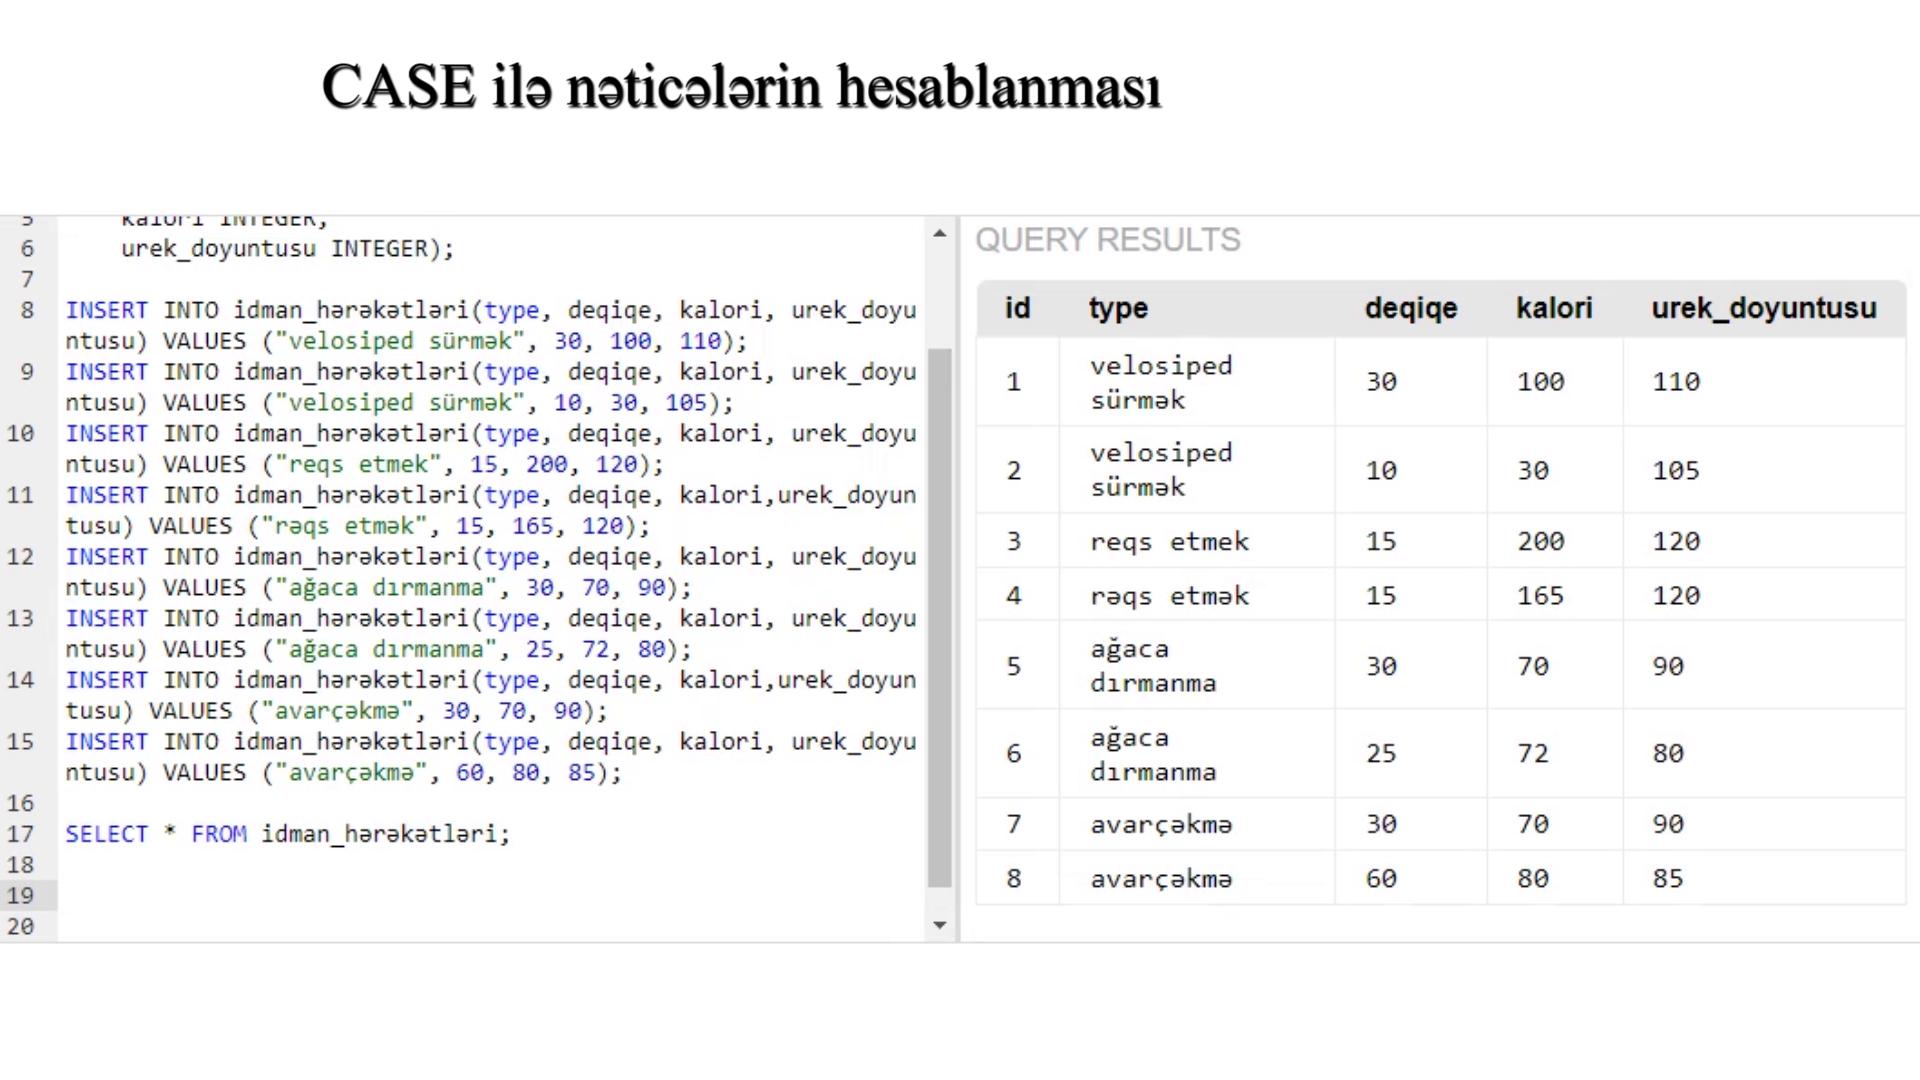Click the deqiqe column header
Viewport: 1920px width, 1080px height.
[1411, 308]
